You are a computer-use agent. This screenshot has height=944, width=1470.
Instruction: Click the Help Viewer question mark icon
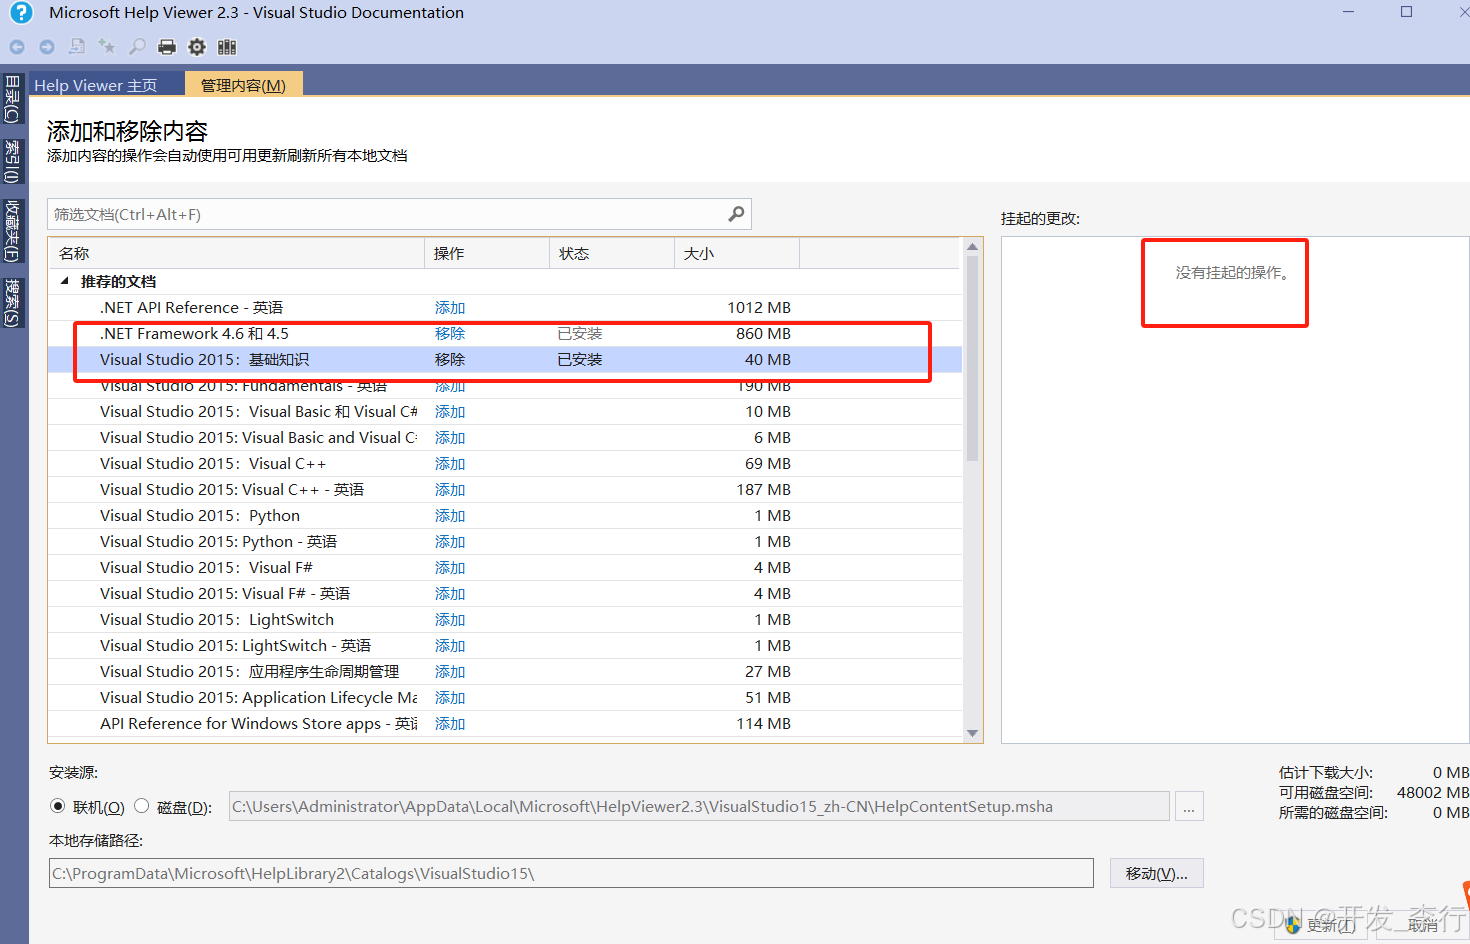coord(21,13)
